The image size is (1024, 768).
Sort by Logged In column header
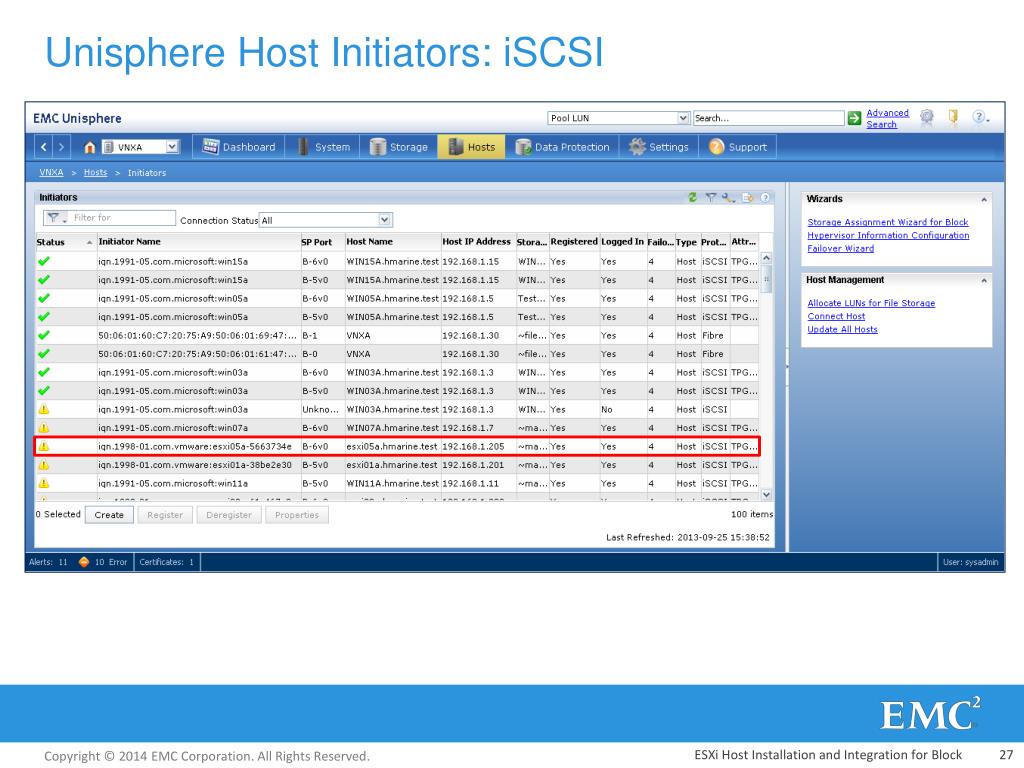(x=622, y=242)
